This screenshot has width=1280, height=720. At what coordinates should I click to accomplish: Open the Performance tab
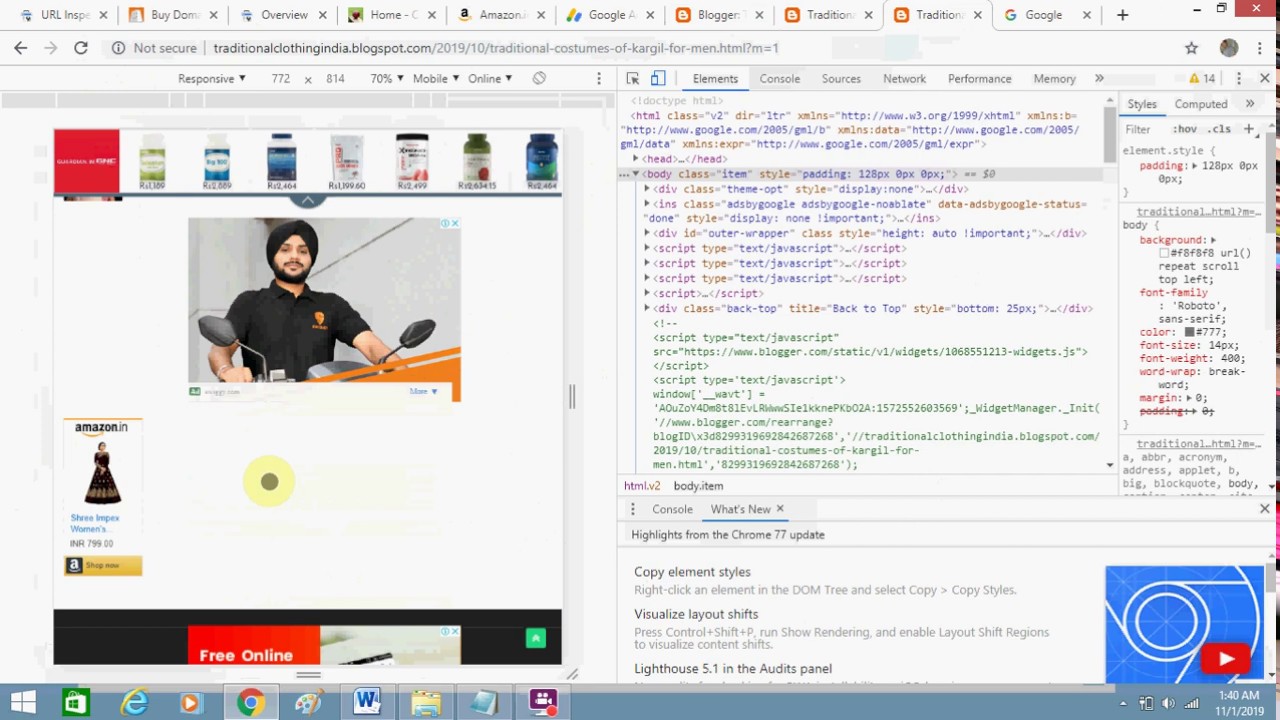[979, 78]
